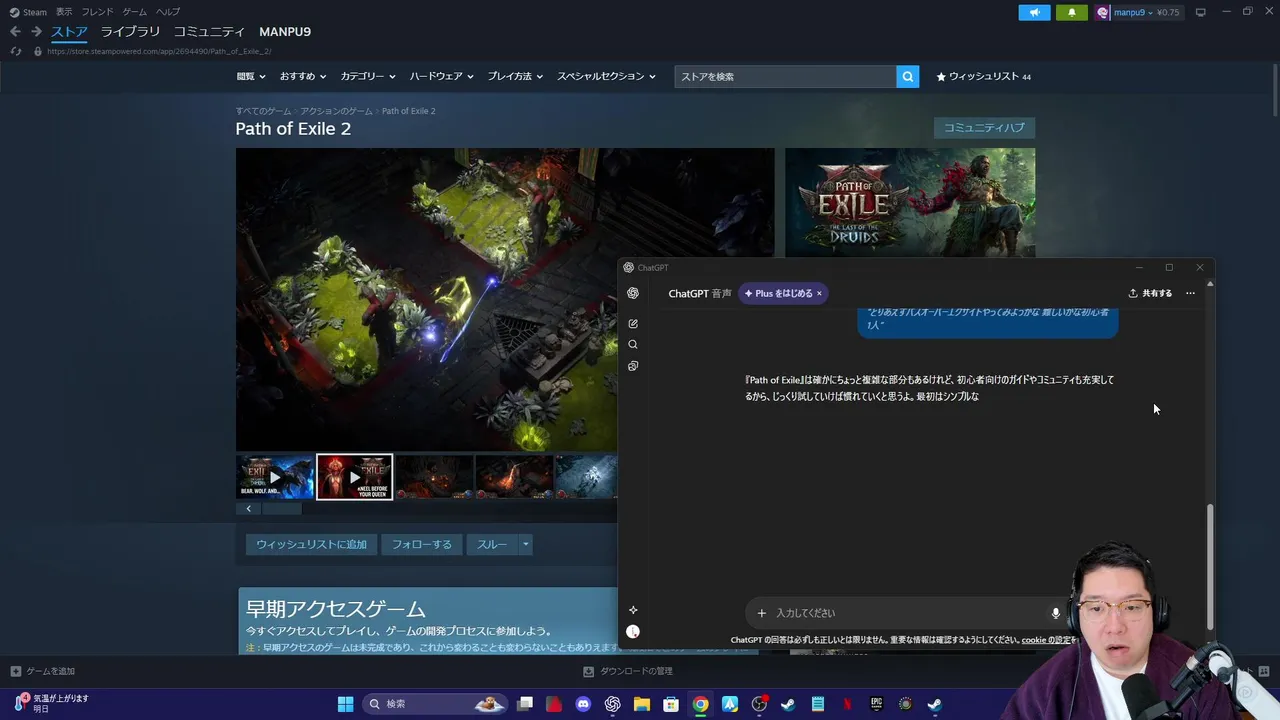
Task: Click ChatGPT sparkle icon at sidebar bottom
Action: click(x=633, y=610)
